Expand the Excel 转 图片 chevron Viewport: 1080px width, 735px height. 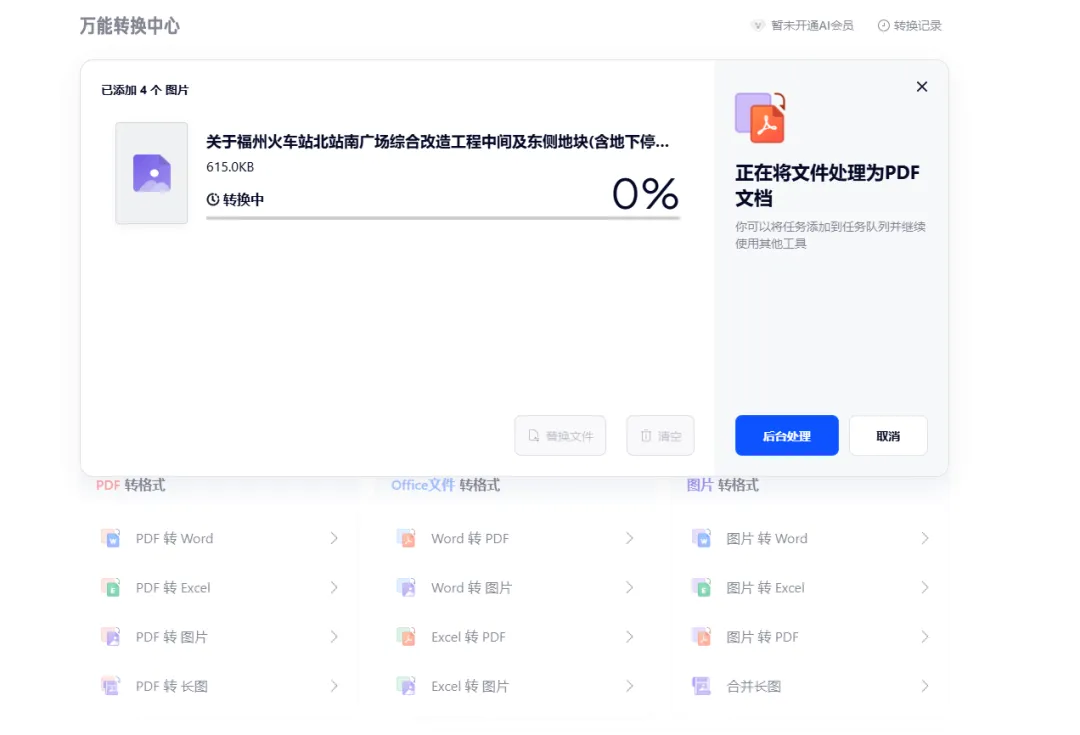pos(630,686)
